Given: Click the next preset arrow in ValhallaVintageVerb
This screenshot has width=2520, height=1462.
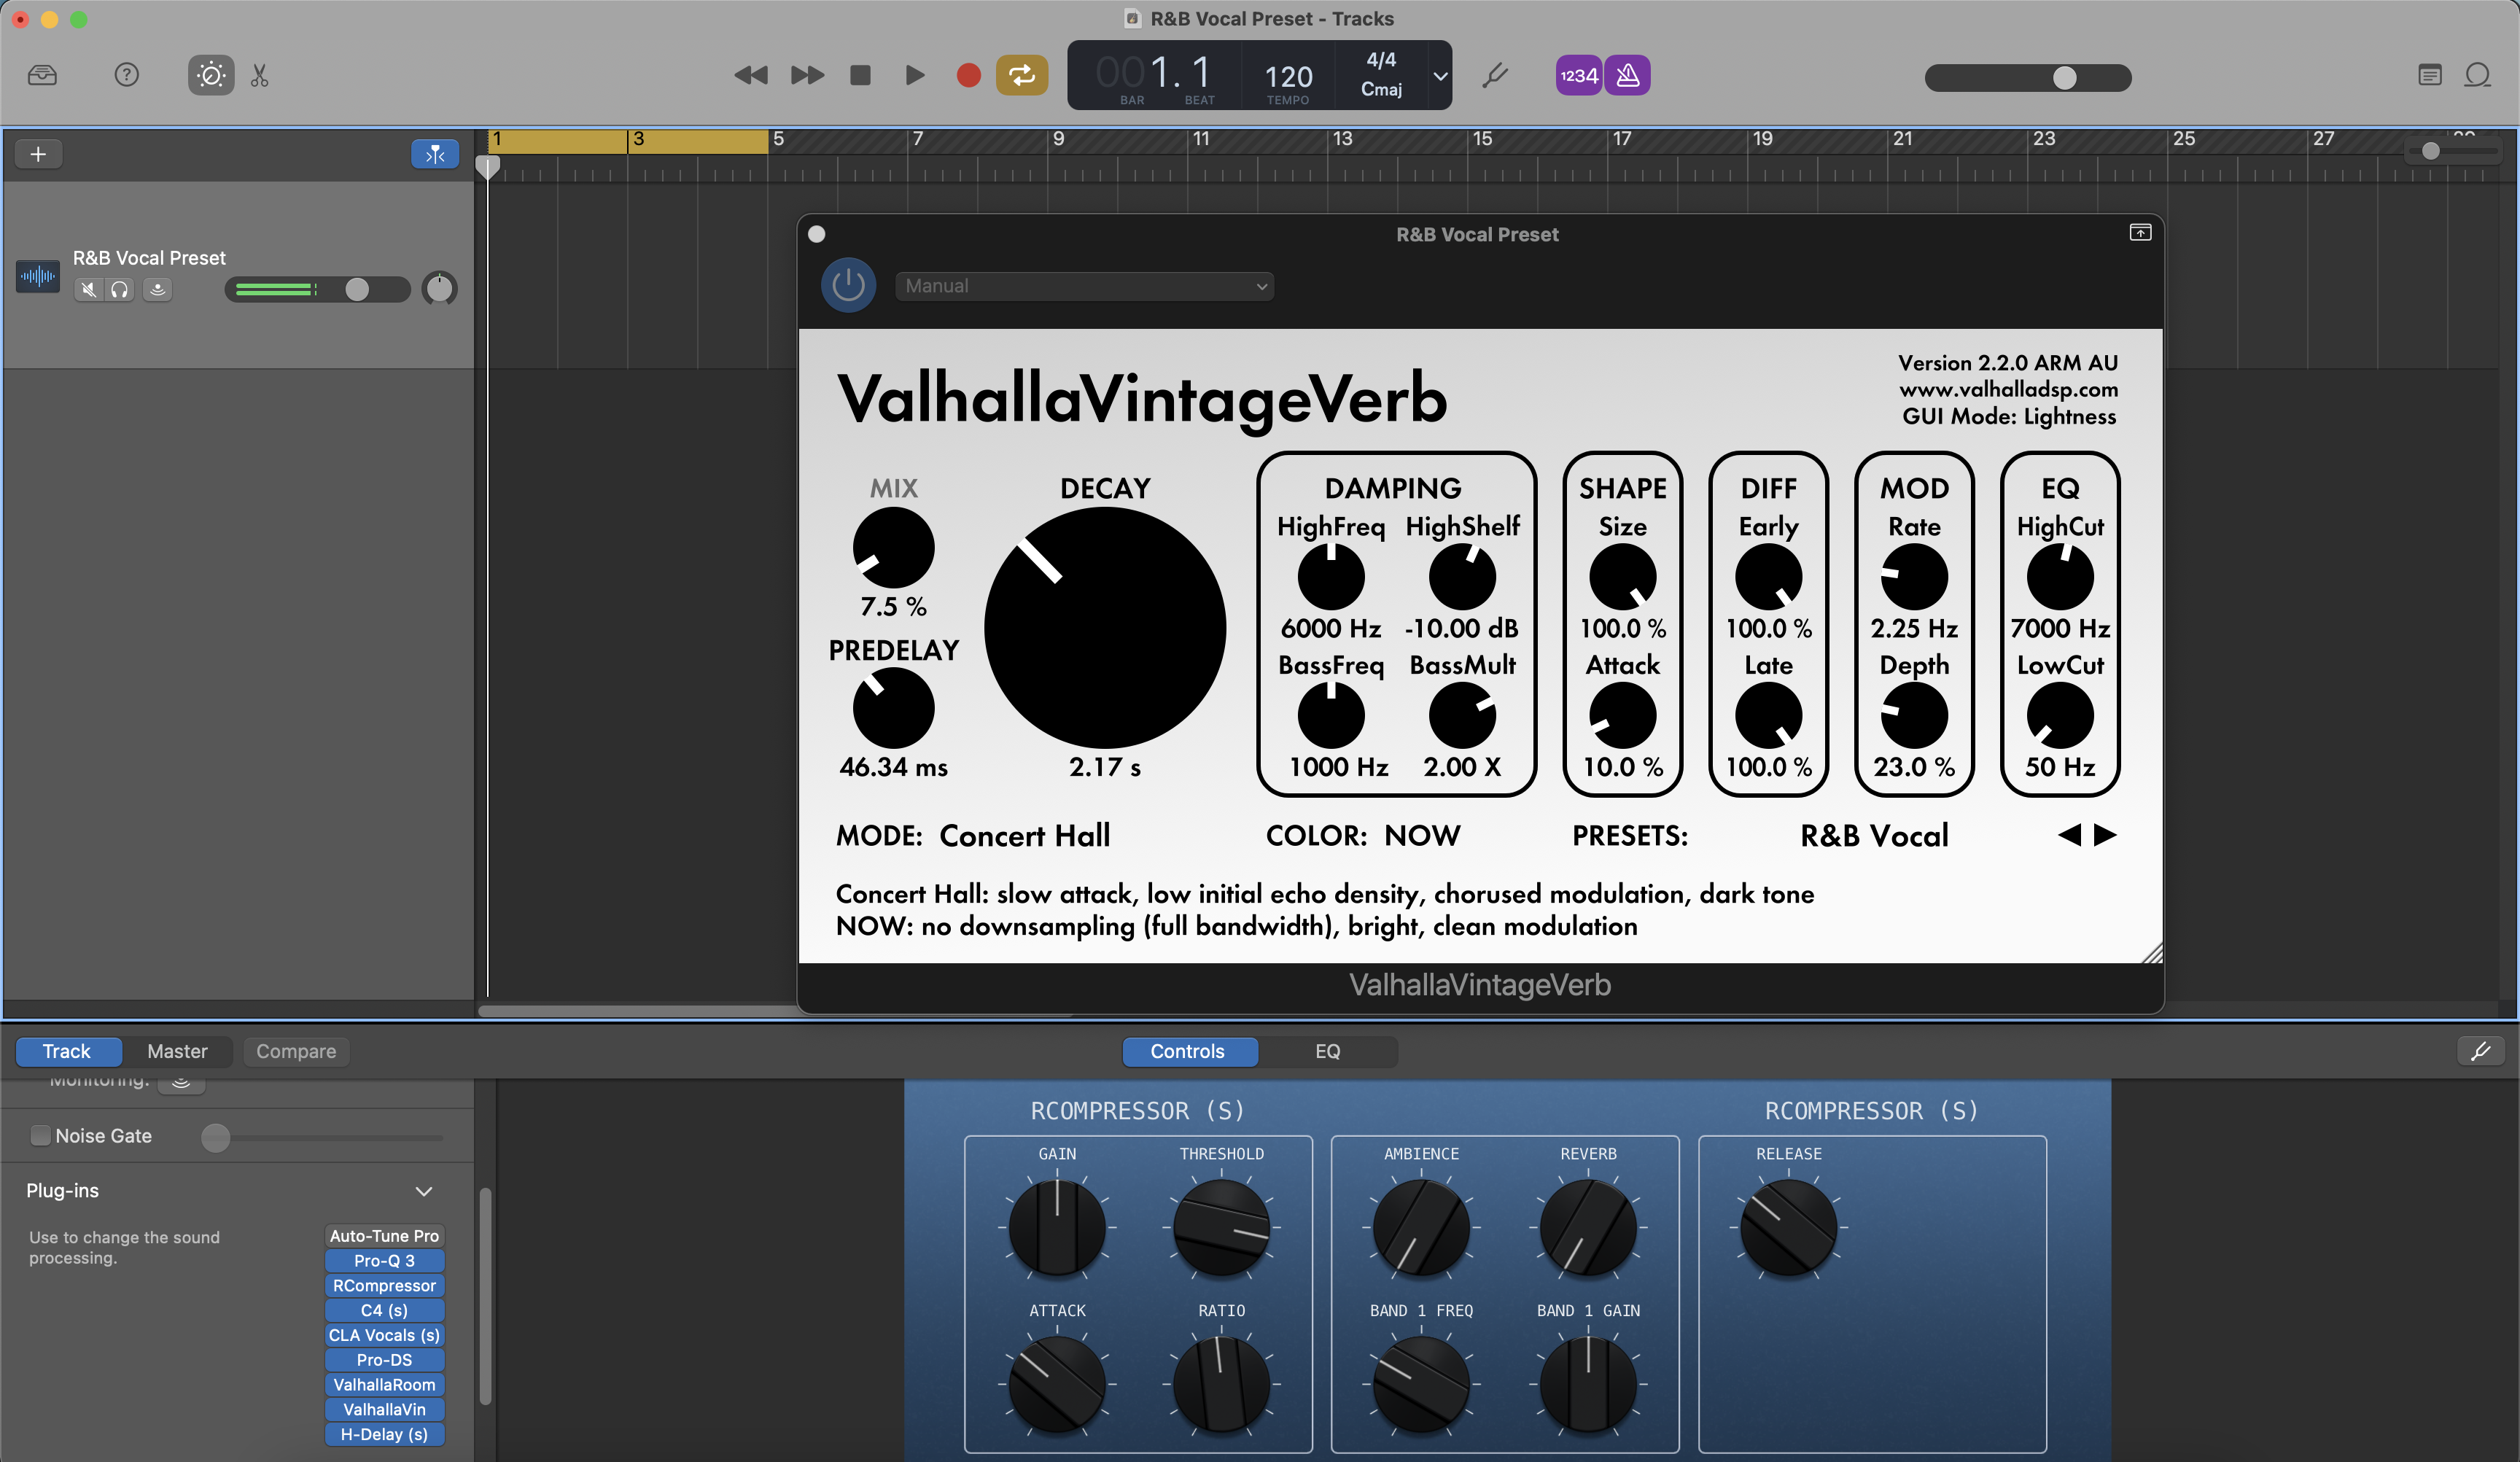Looking at the screenshot, I should (x=2105, y=836).
